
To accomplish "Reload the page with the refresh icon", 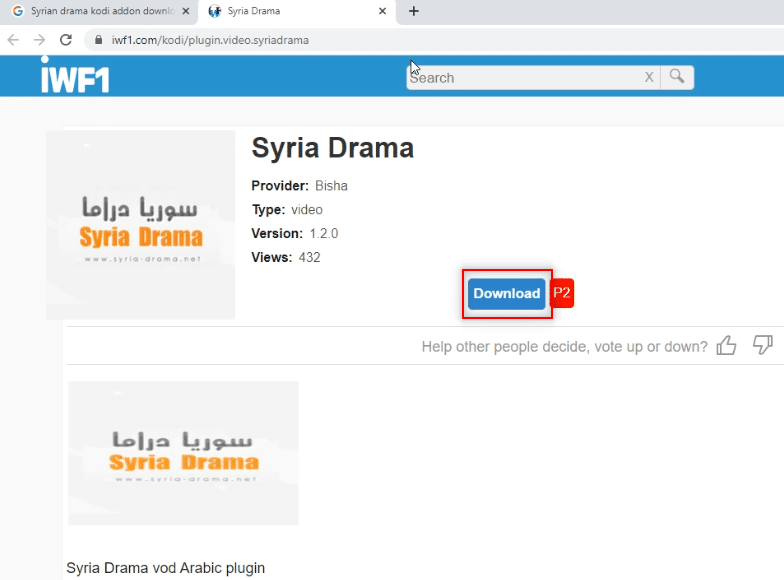I will pos(66,40).
